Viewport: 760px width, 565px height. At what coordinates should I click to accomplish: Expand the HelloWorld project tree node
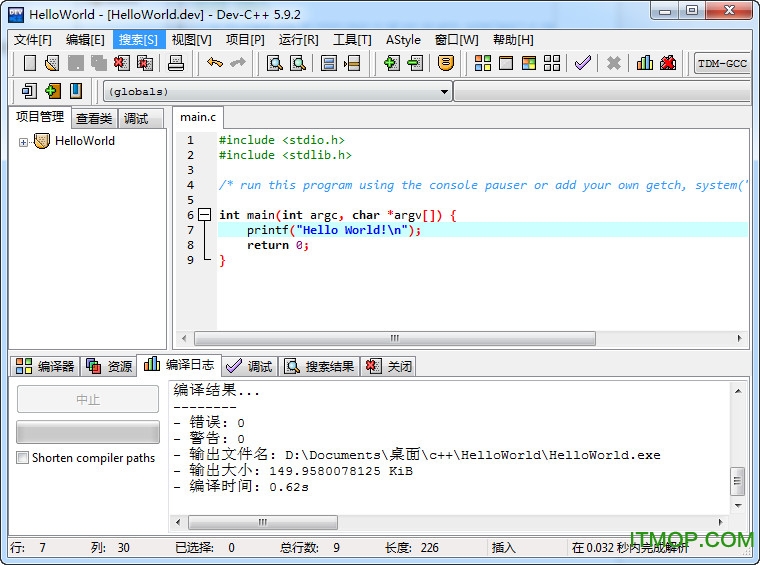[23, 142]
